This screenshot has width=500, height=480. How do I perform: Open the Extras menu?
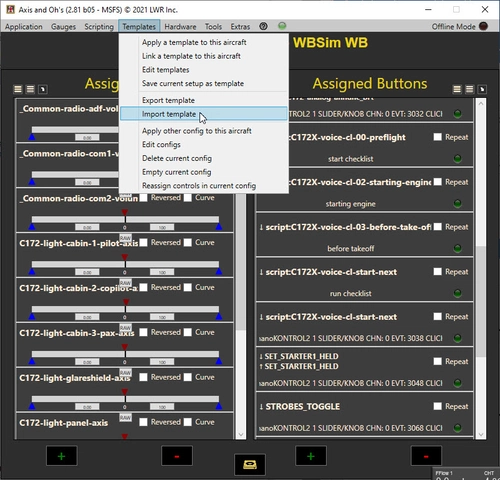pos(240,27)
